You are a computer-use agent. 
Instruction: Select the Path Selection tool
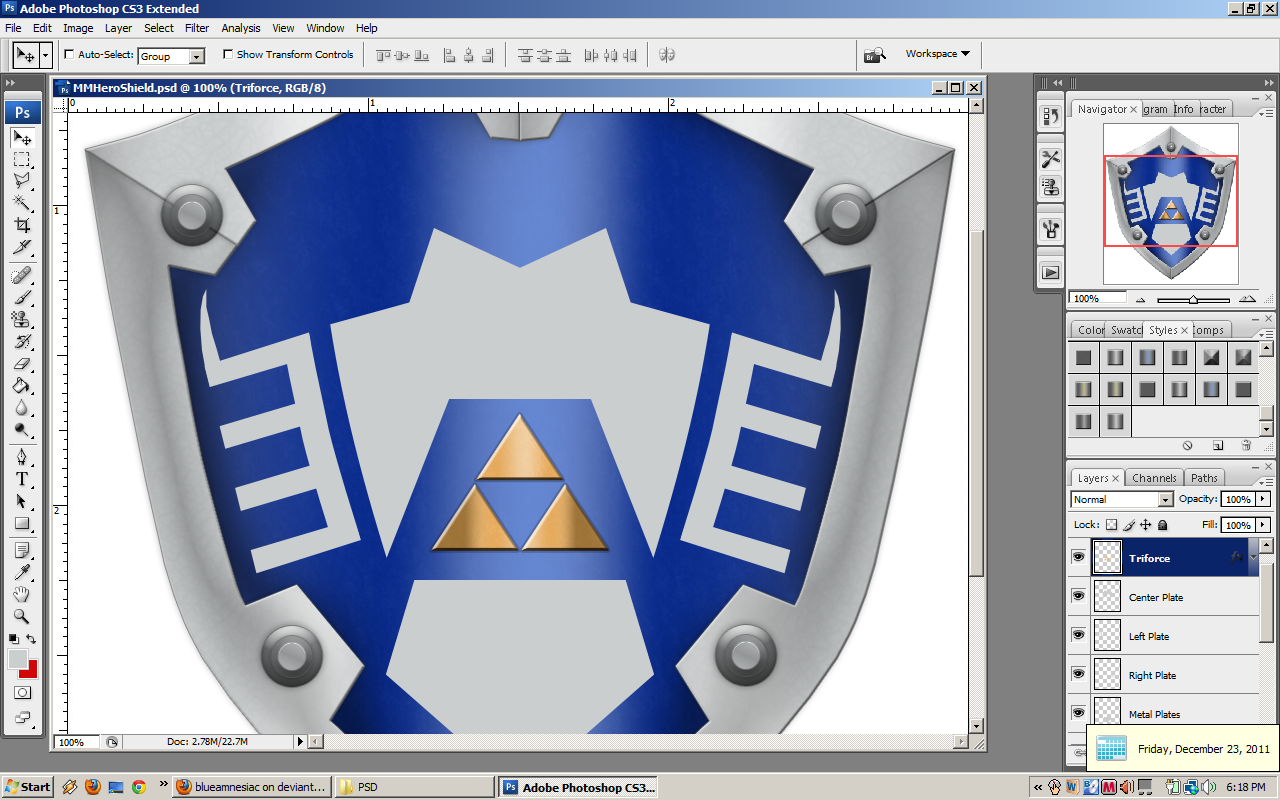coord(22,501)
